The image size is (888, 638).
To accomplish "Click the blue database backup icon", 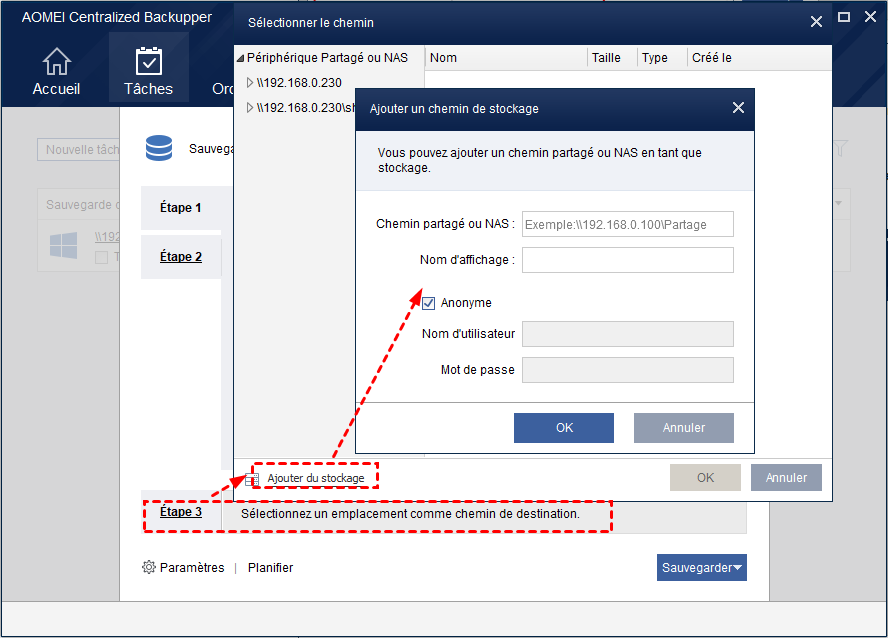I will click(159, 148).
